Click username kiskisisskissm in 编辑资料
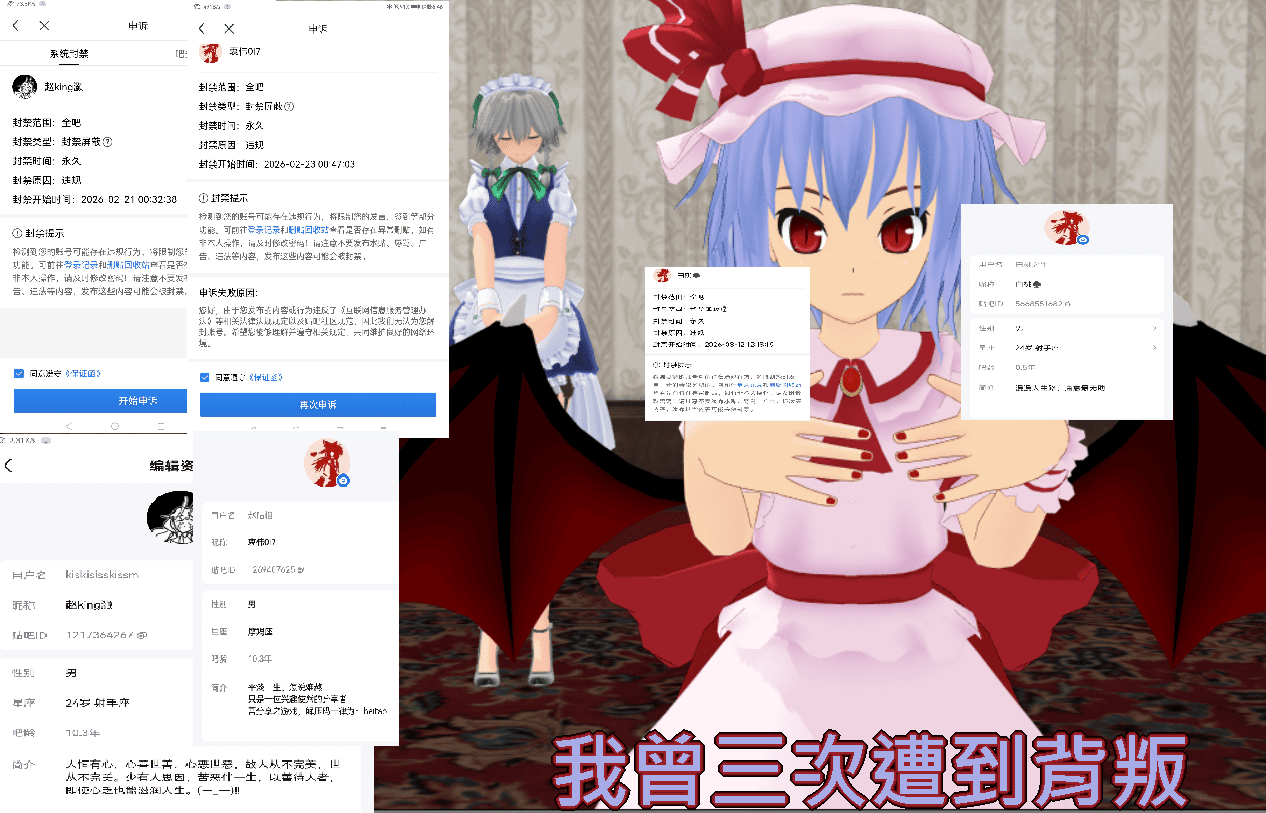The width and height of the screenshot is (1266, 813). [102, 575]
